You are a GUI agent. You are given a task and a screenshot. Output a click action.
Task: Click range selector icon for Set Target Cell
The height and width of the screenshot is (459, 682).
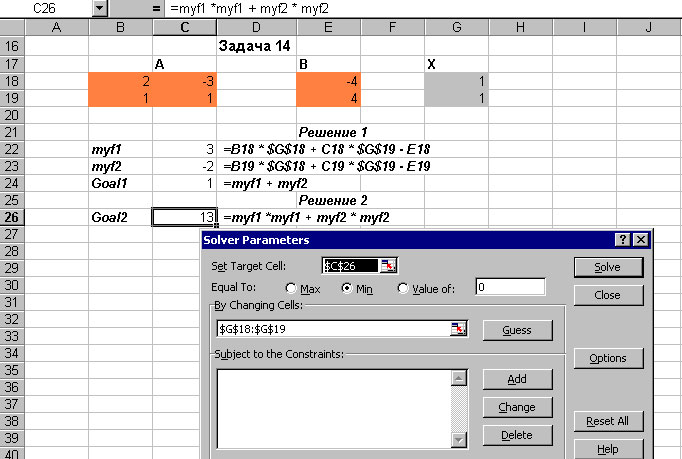[x=389, y=265]
